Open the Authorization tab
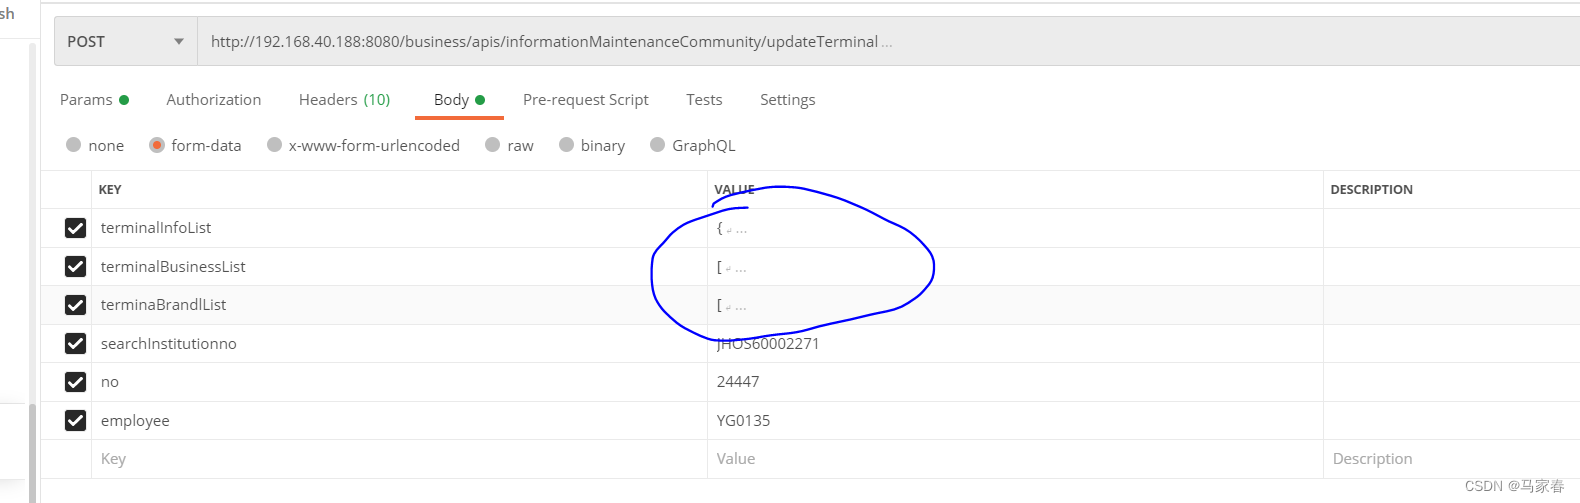The image size is (1580, 503). point(214,100)
